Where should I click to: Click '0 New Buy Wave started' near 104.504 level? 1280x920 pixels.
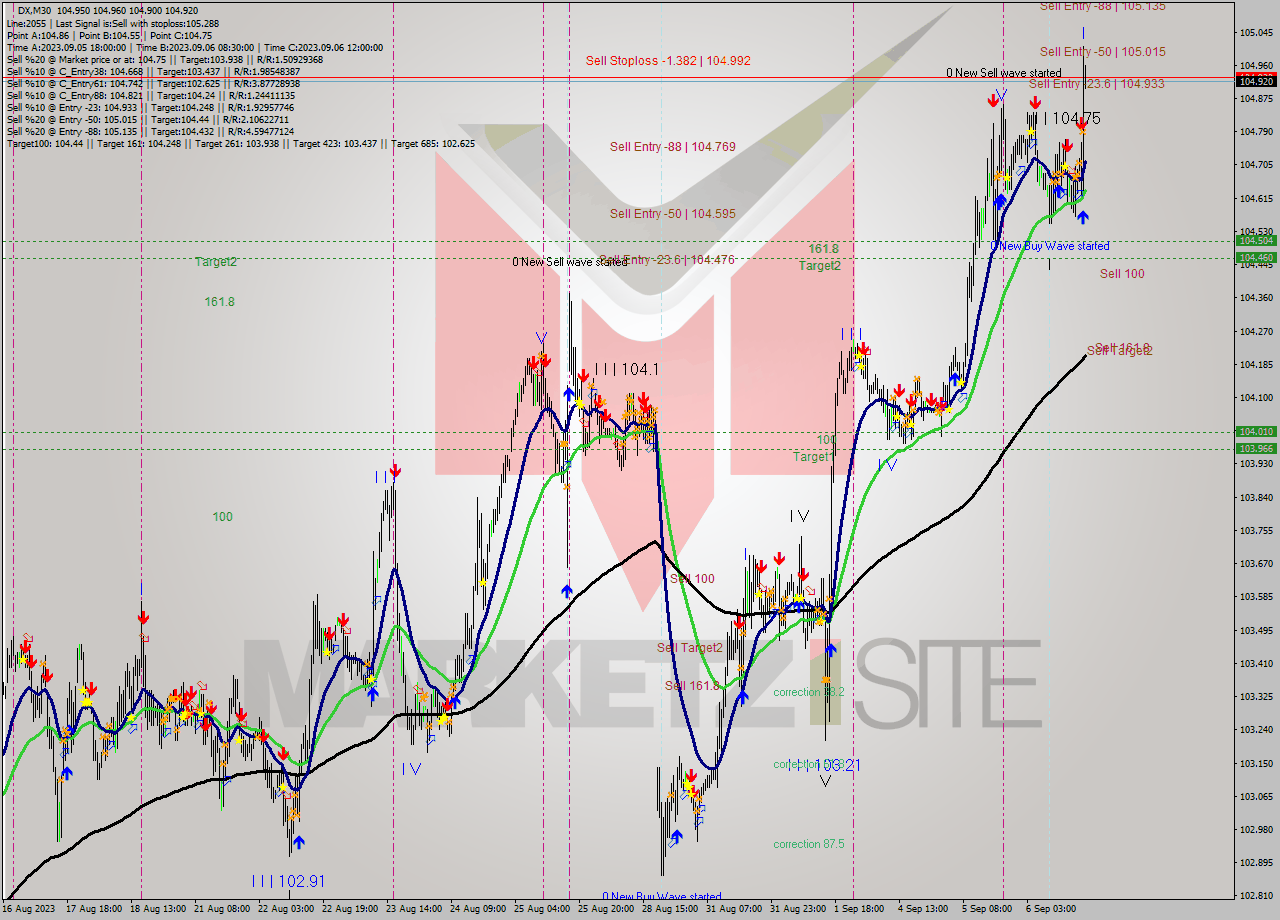(x=1050, y=246)
